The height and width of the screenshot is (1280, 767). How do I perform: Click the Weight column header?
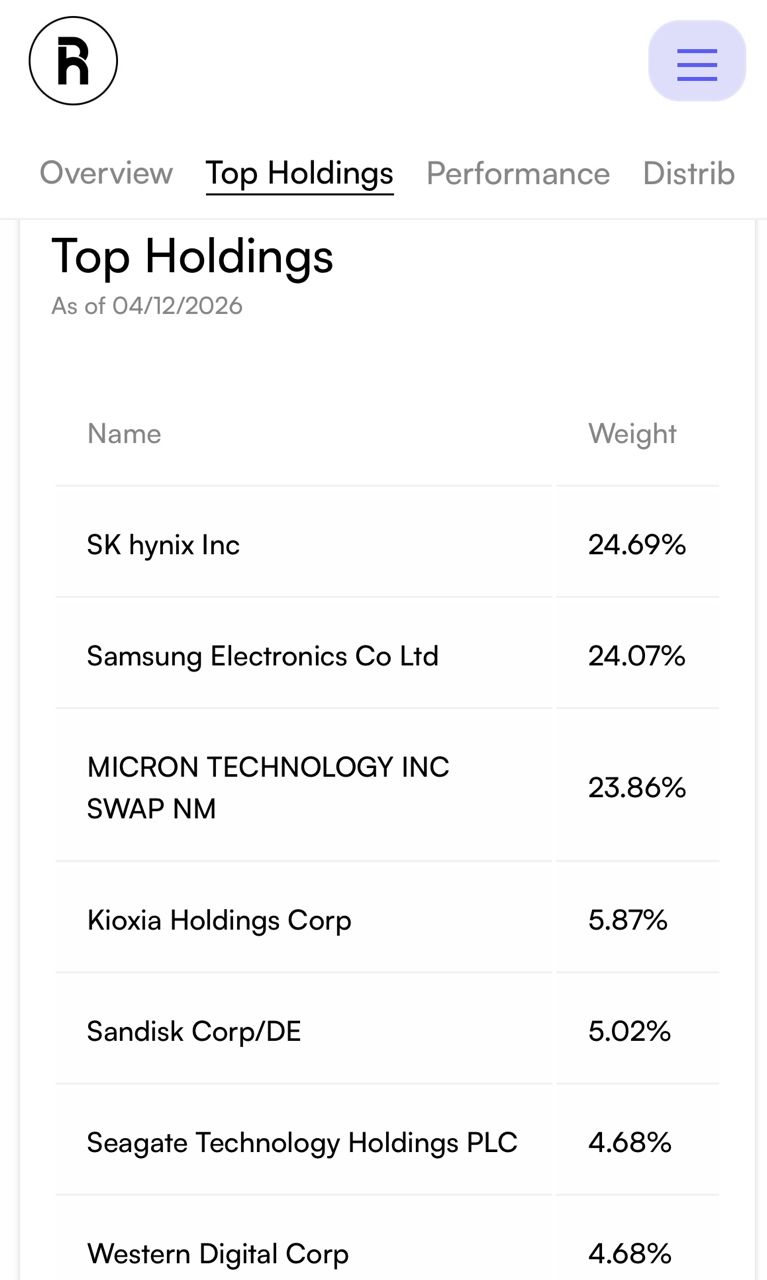[632, 434]
